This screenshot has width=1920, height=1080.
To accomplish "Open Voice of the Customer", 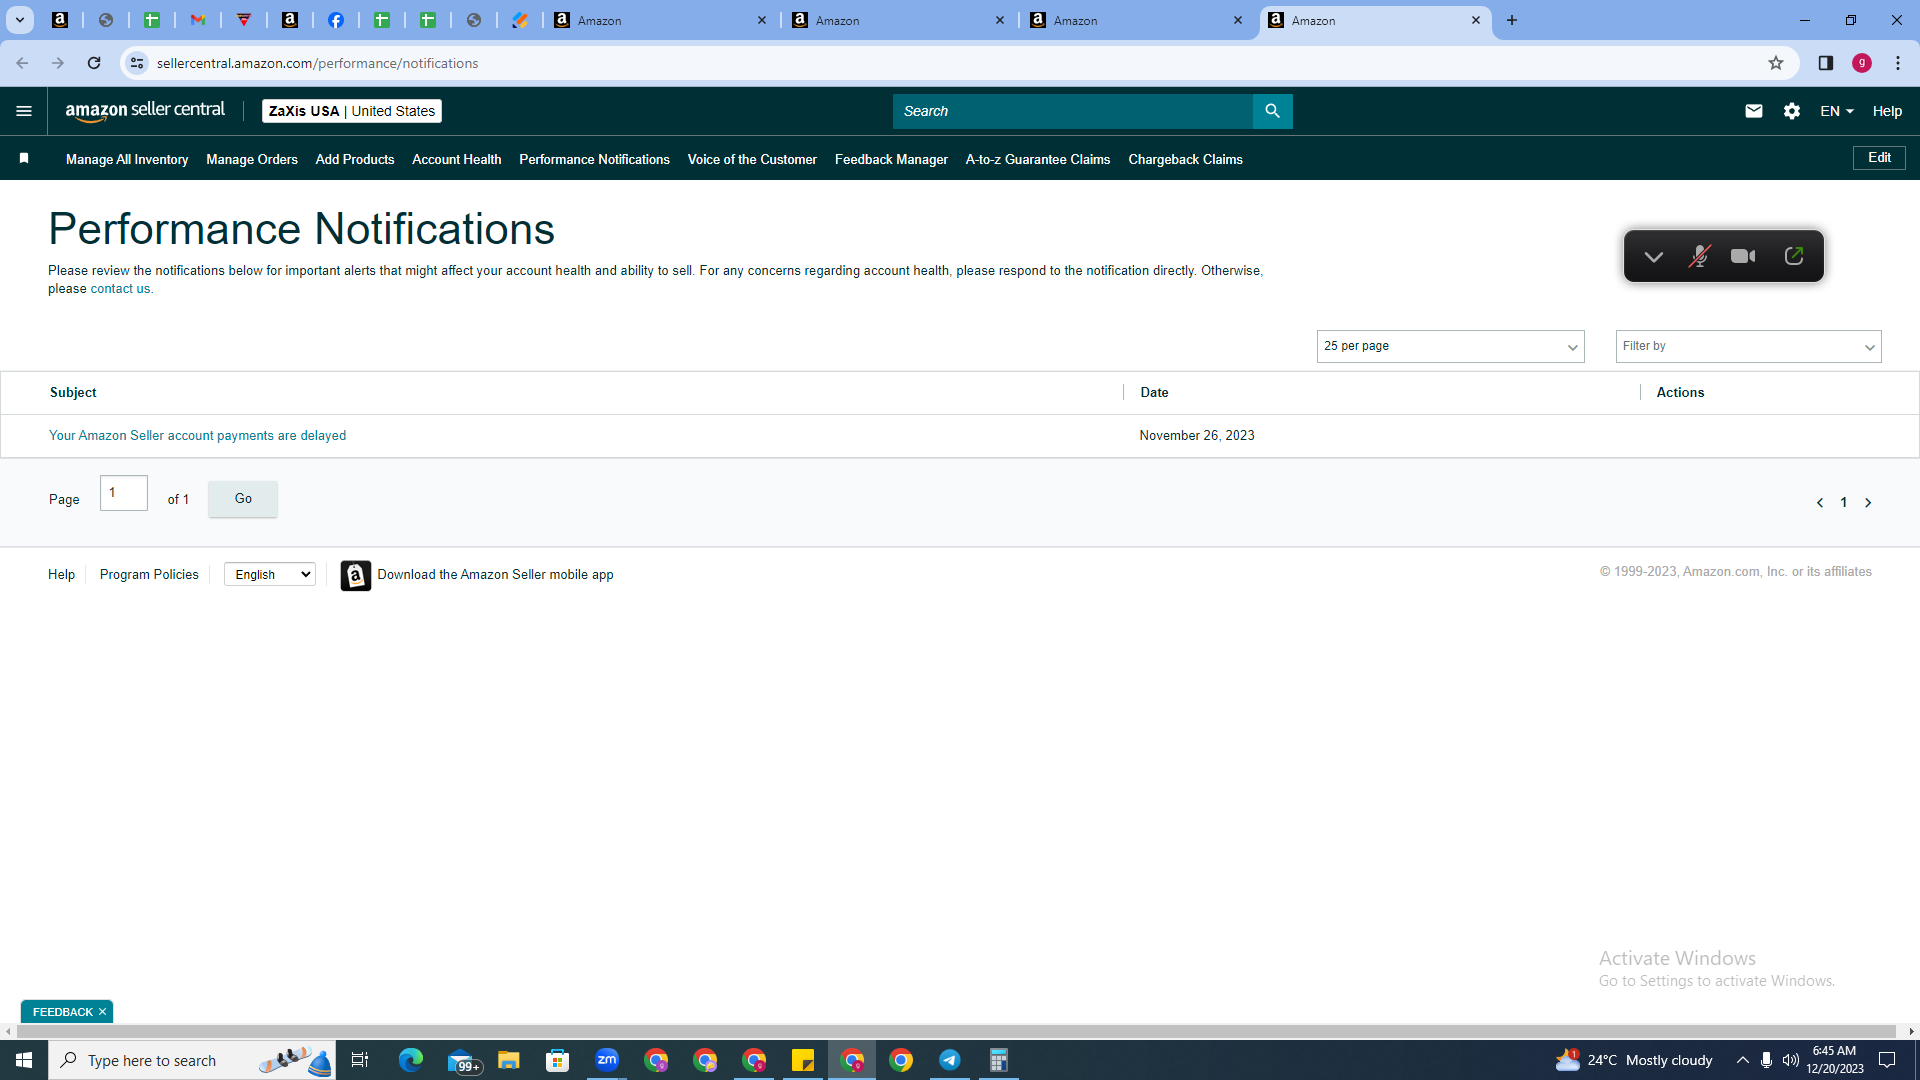I will click(752, 159).
